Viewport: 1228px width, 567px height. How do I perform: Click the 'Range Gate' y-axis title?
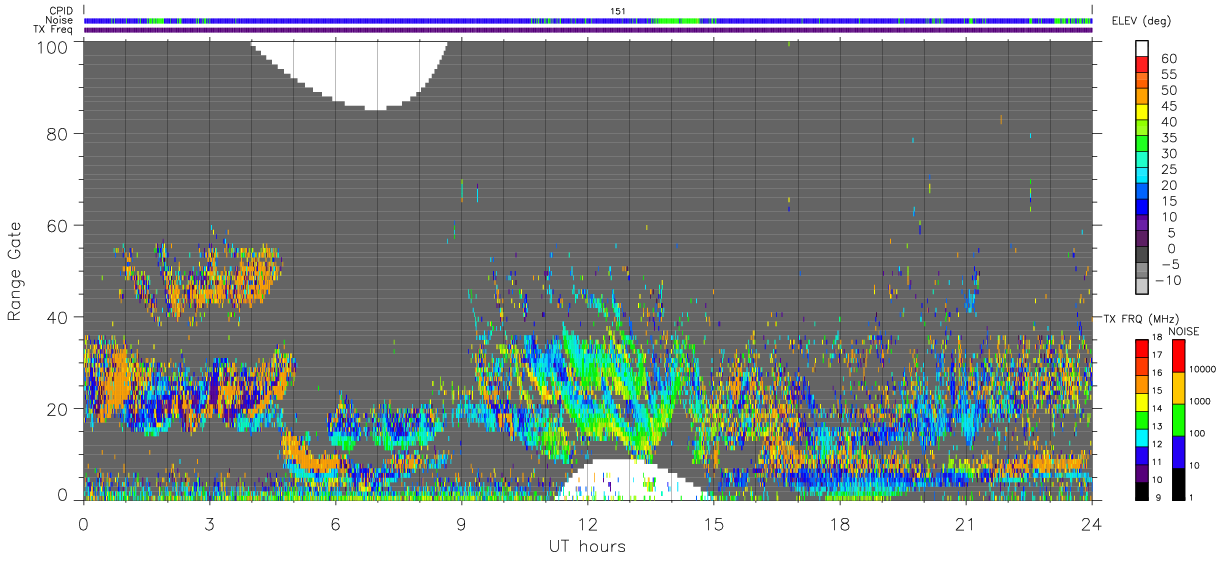pyautogui.click(x=15, y=270)
